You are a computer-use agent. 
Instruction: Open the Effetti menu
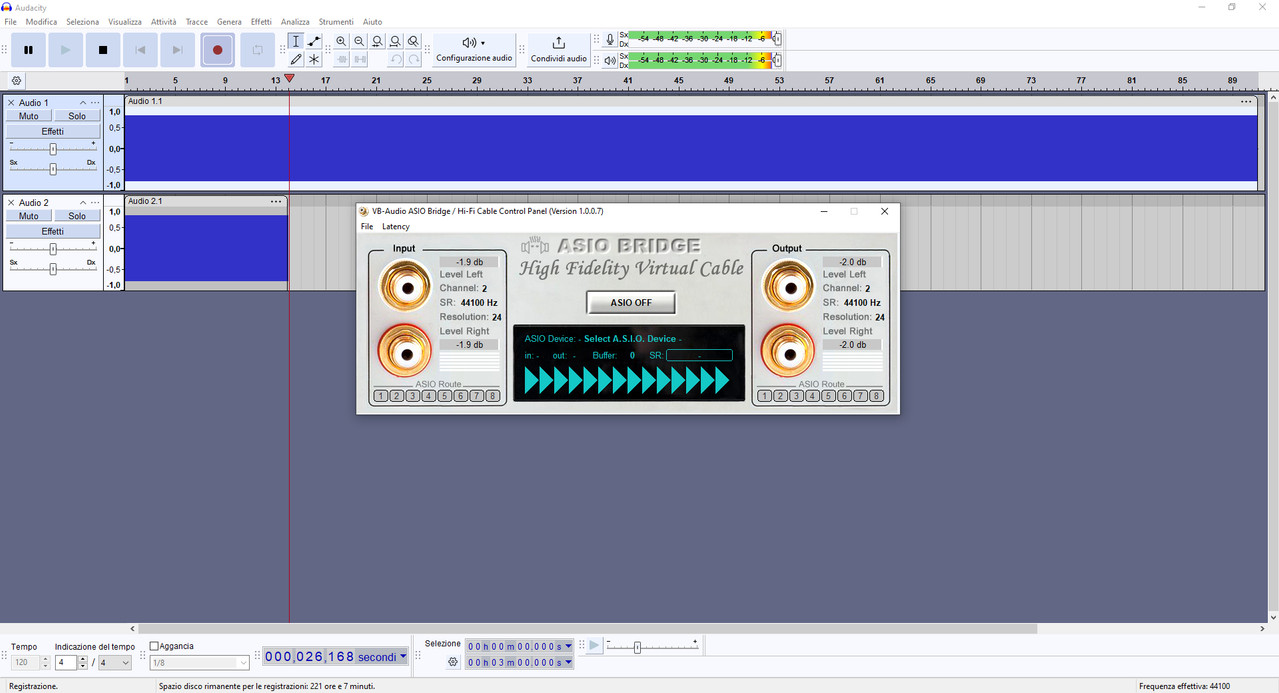(x=261, y=22)
